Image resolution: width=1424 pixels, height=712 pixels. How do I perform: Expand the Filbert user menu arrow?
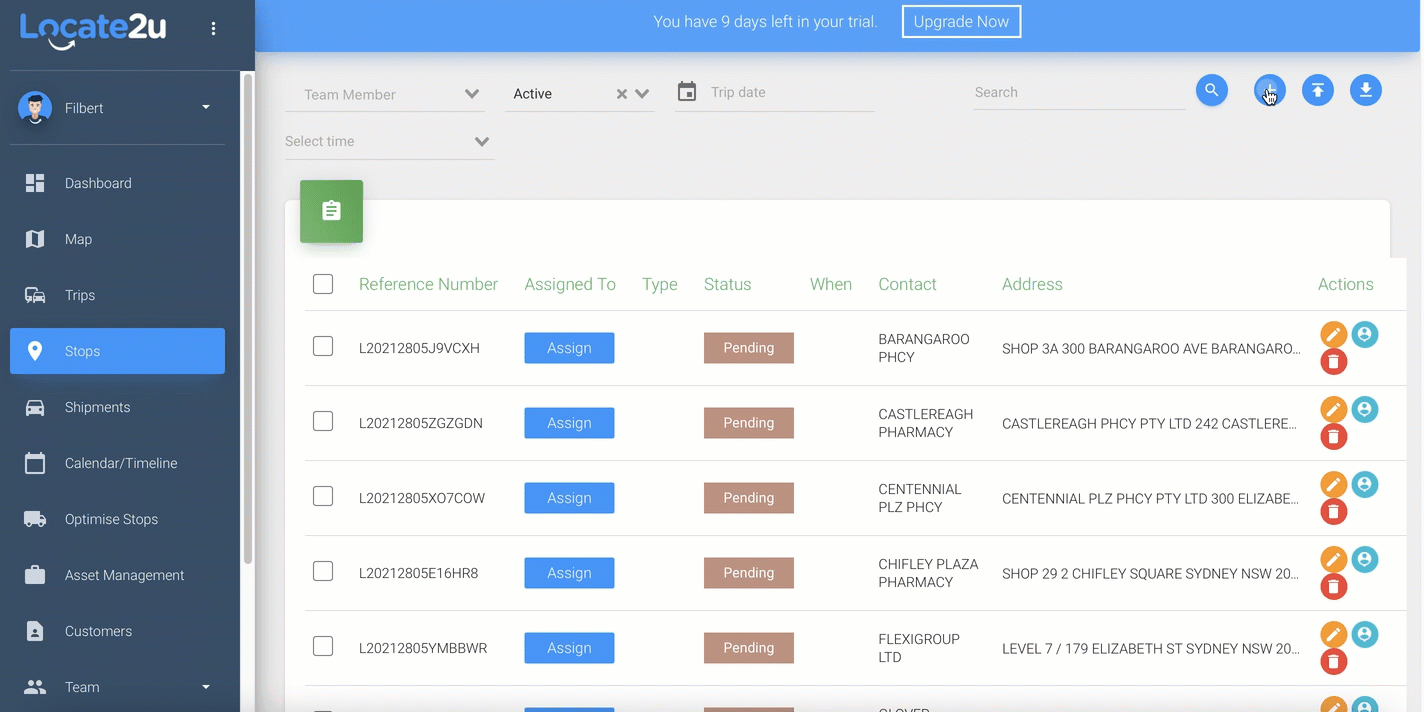tap(206, 107)
